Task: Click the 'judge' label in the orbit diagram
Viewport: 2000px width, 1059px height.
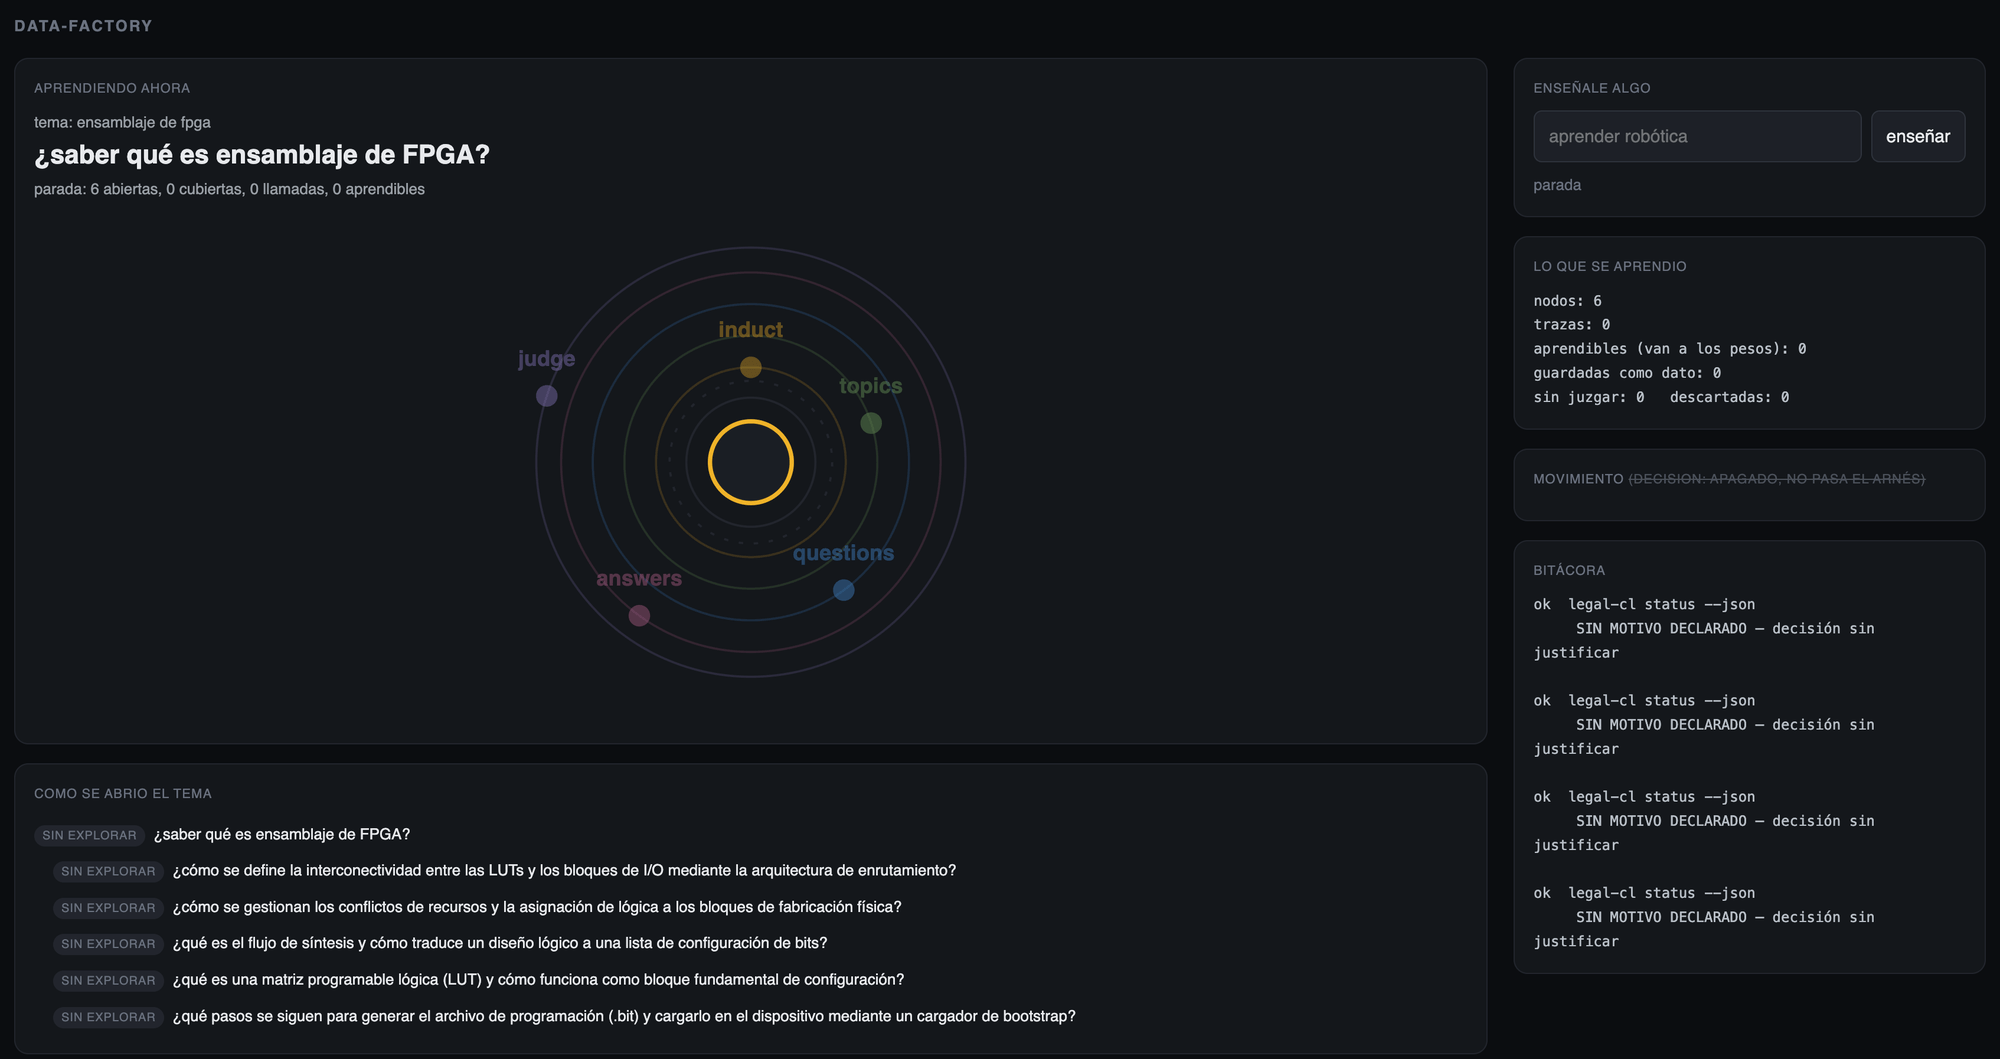Action: (547, 359)
